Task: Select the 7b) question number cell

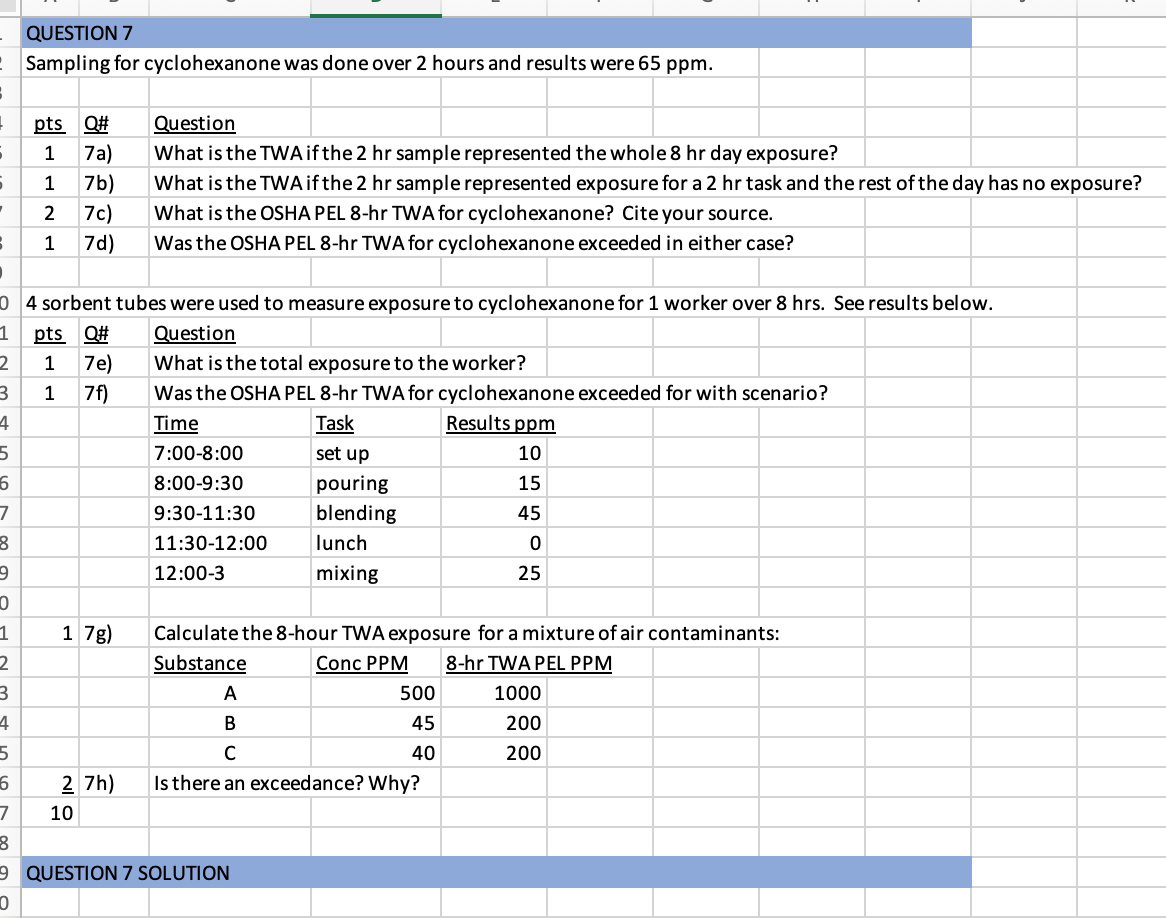Action: click(x=114, y=183)
